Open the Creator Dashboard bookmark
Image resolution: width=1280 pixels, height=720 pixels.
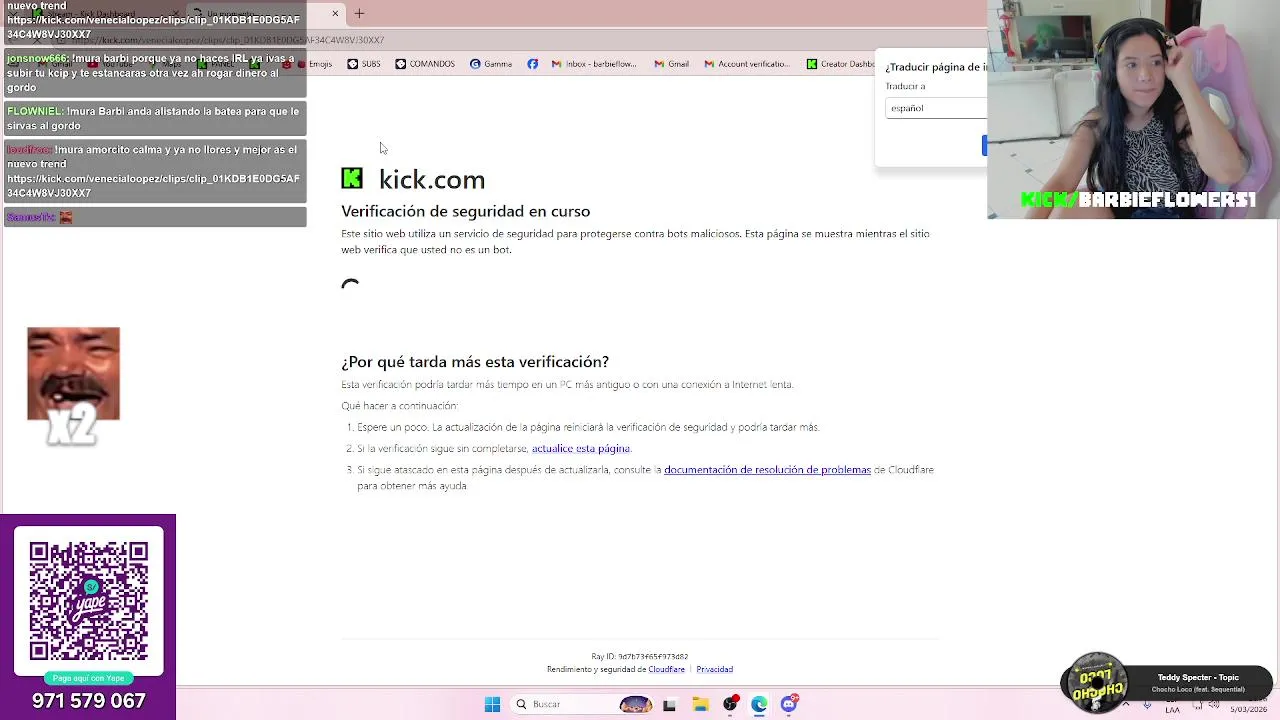(840, 64)
